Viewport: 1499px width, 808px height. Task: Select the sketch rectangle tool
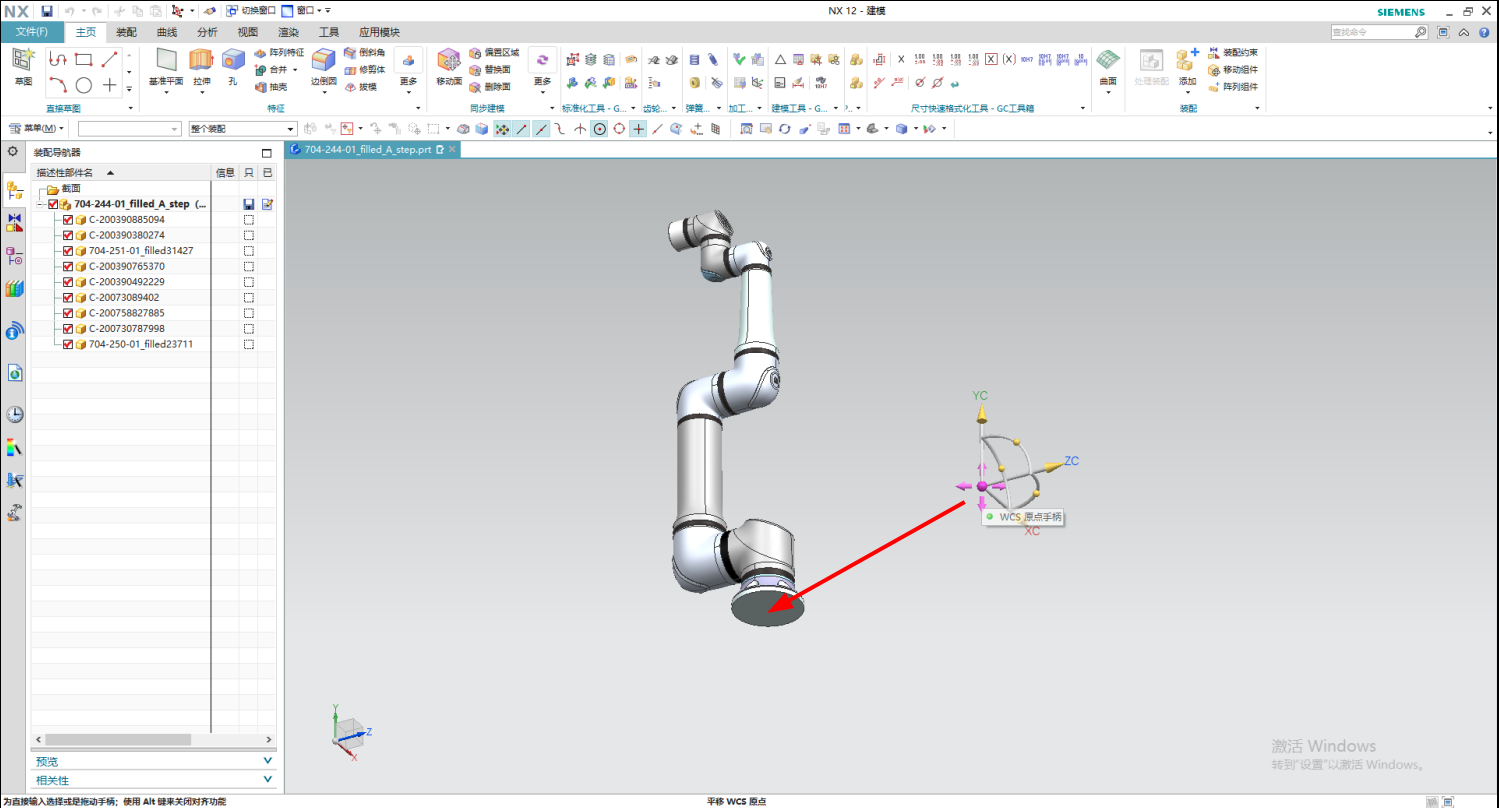84,60
